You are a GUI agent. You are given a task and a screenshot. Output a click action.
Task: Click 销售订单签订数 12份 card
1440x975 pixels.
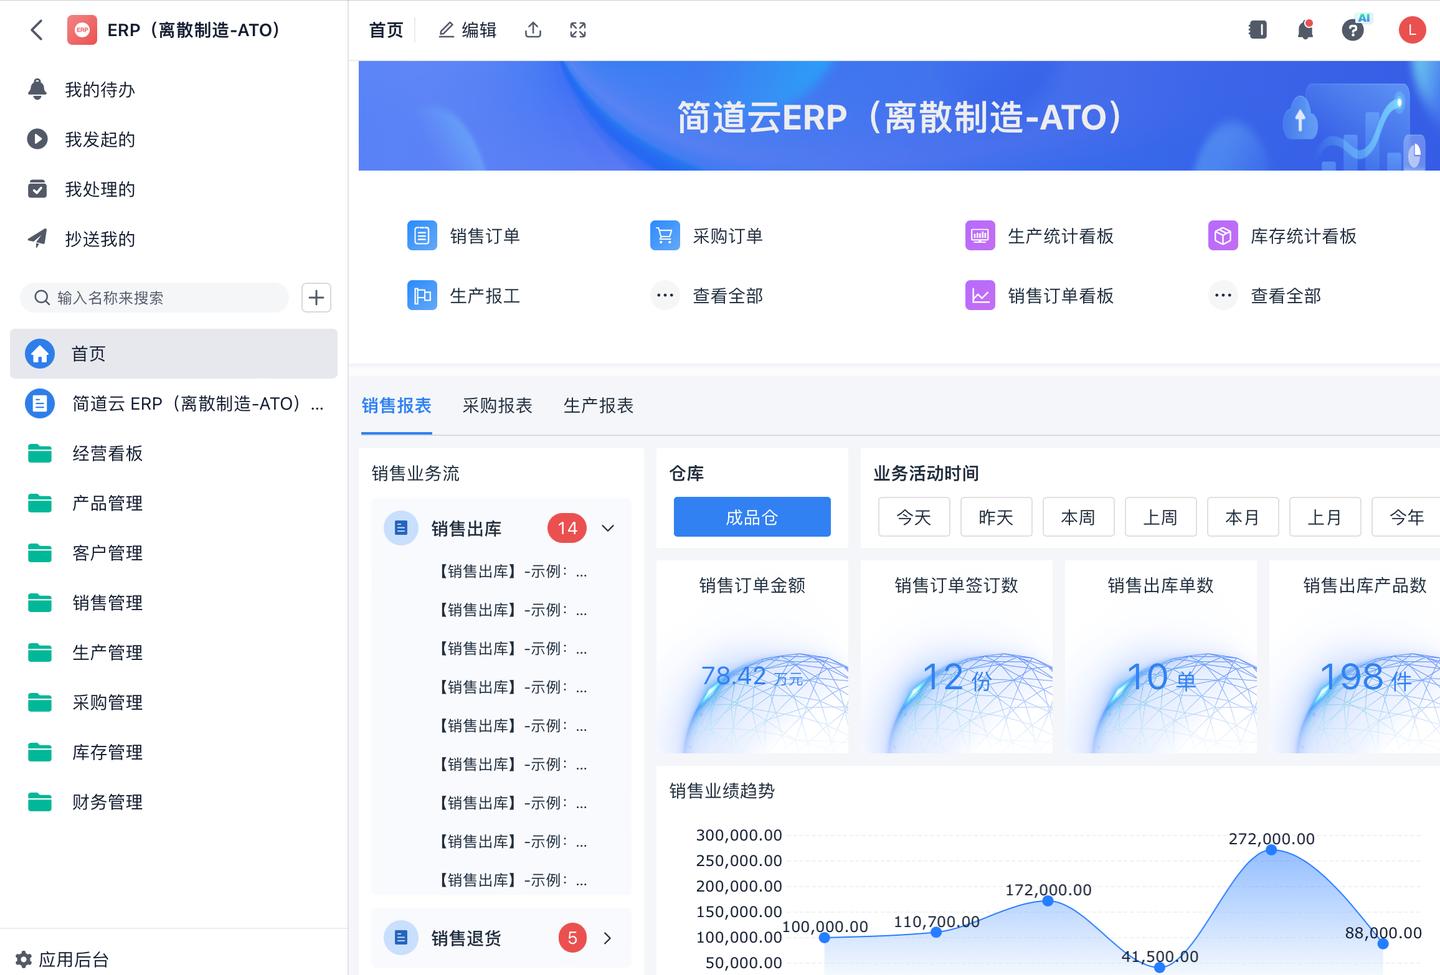pos(956,657)
